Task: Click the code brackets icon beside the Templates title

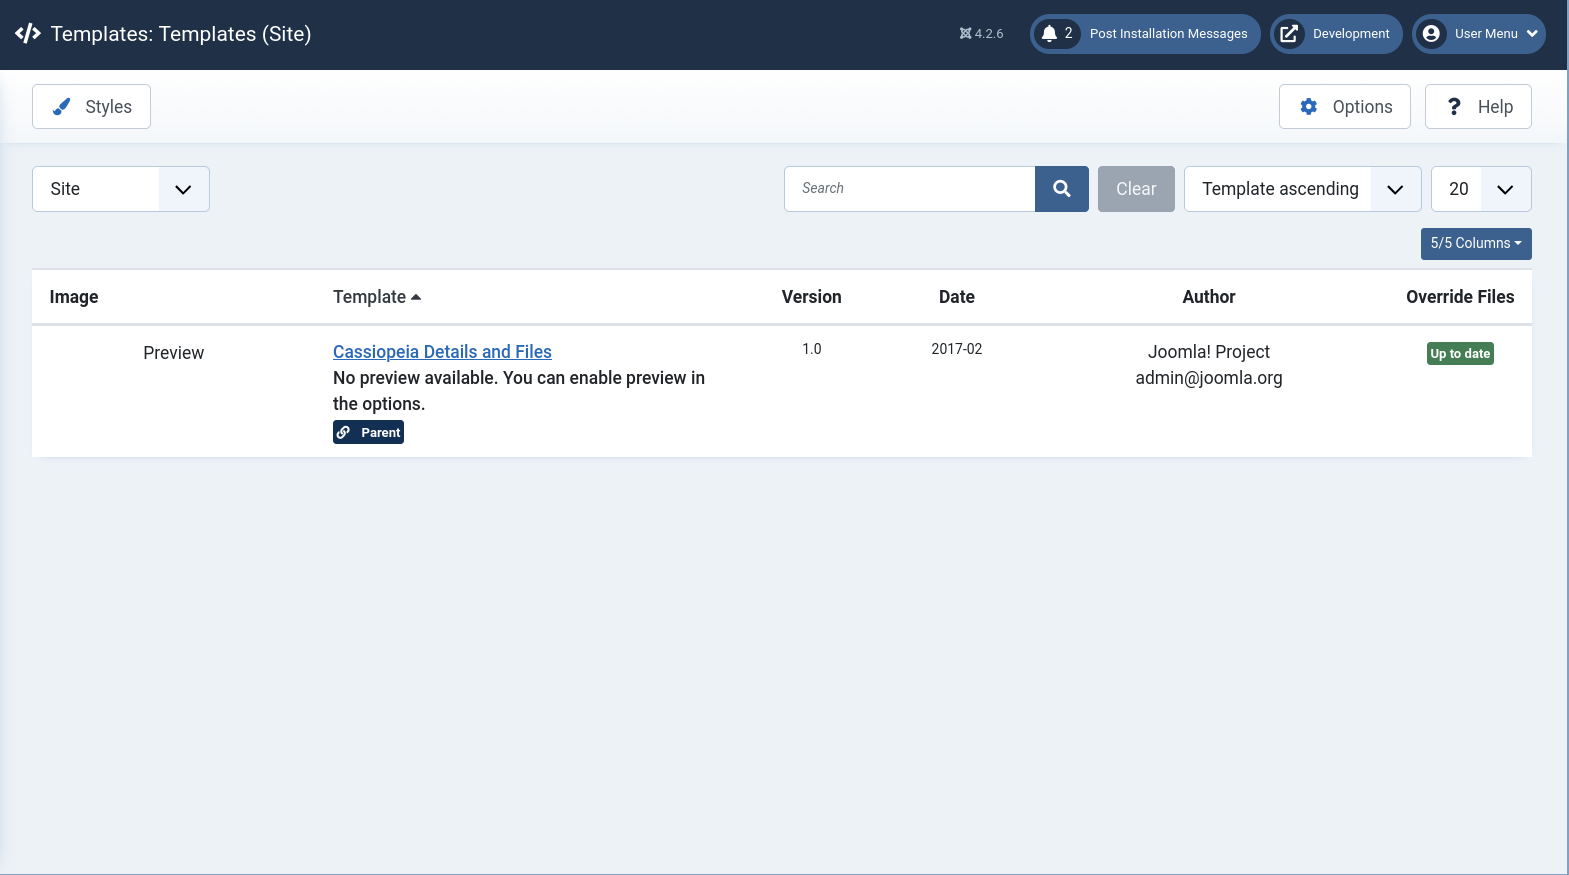Action: (x=27, y=34)
